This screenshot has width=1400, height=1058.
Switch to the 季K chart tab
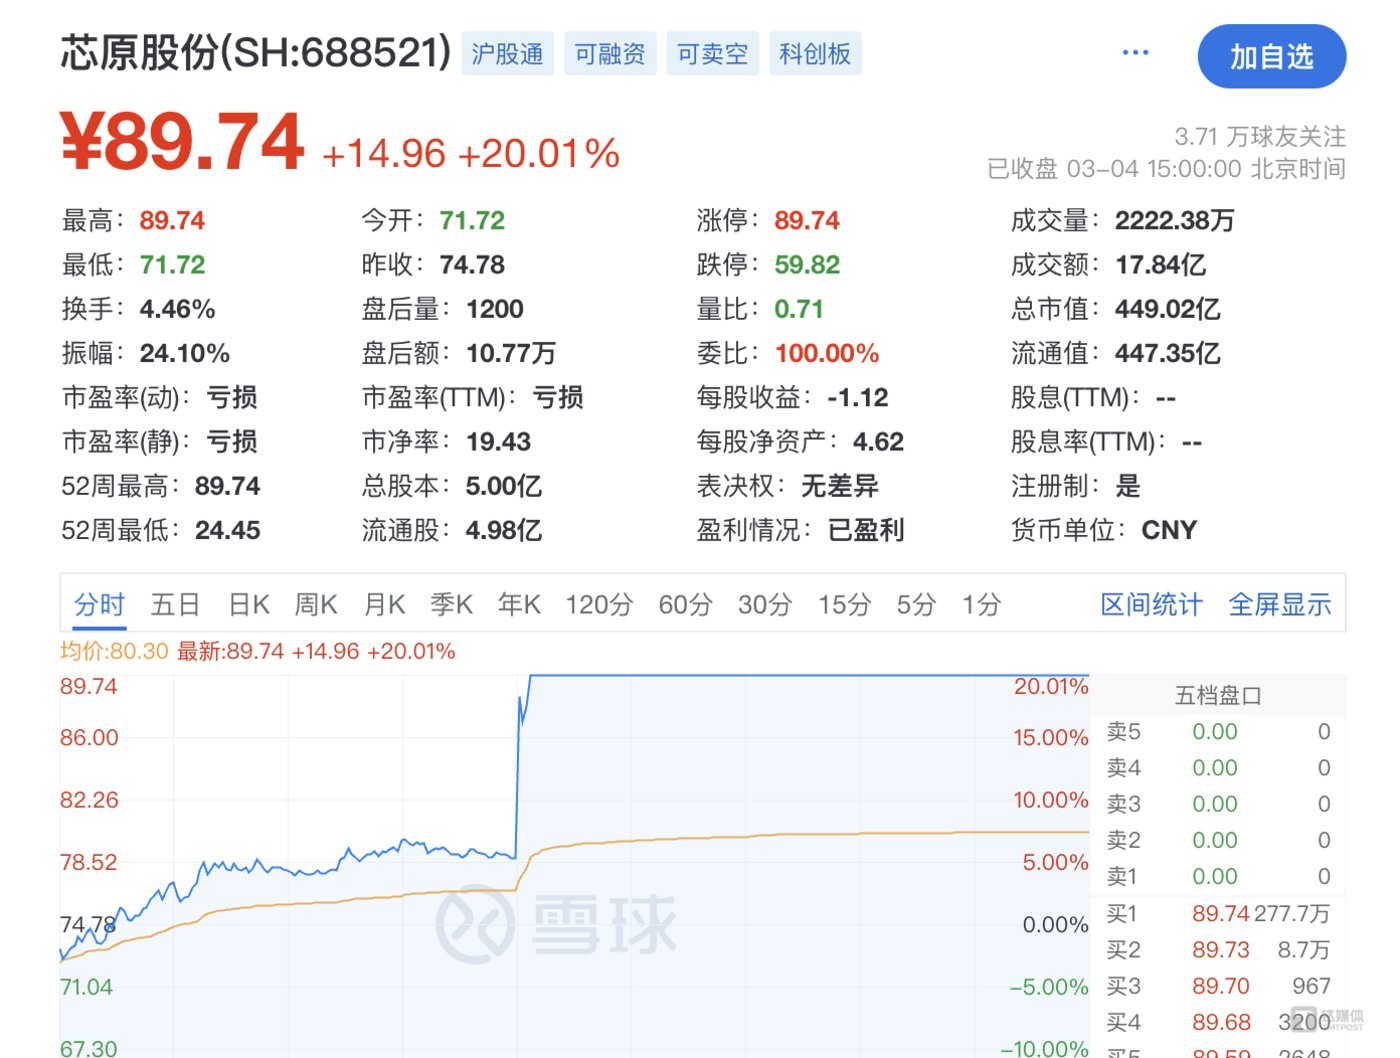(452, 605)
